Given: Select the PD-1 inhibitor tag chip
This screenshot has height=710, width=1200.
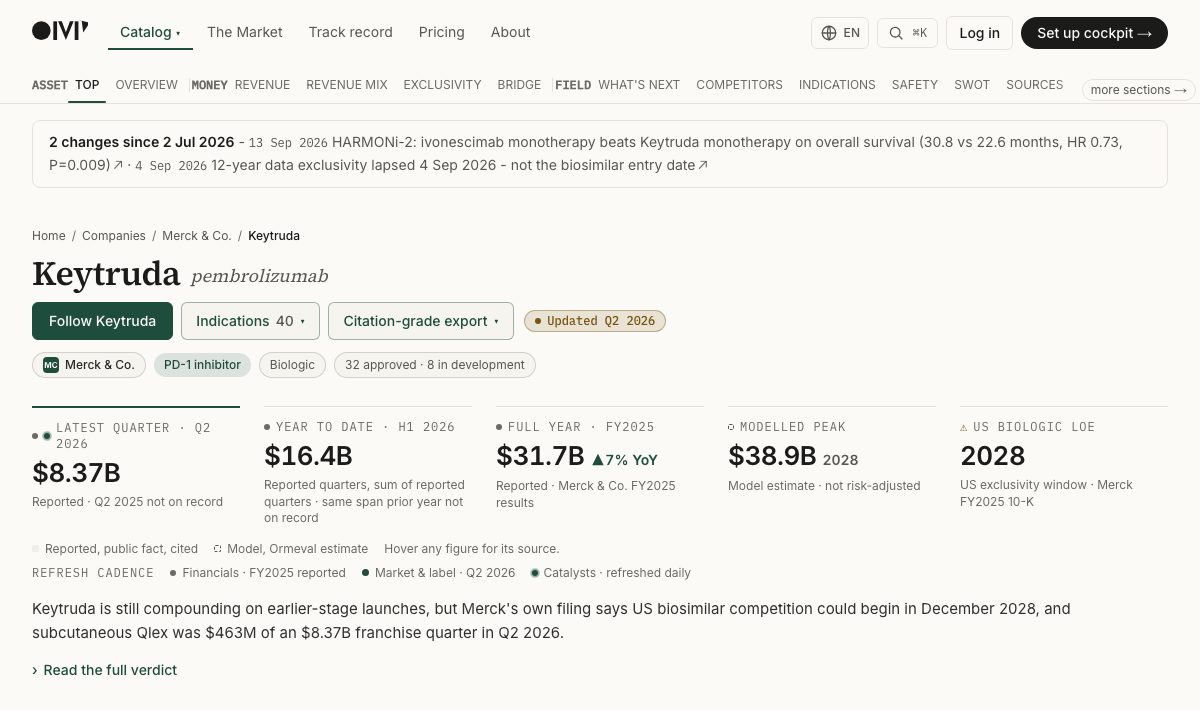Looking at the screenshot, I should 203,365.
